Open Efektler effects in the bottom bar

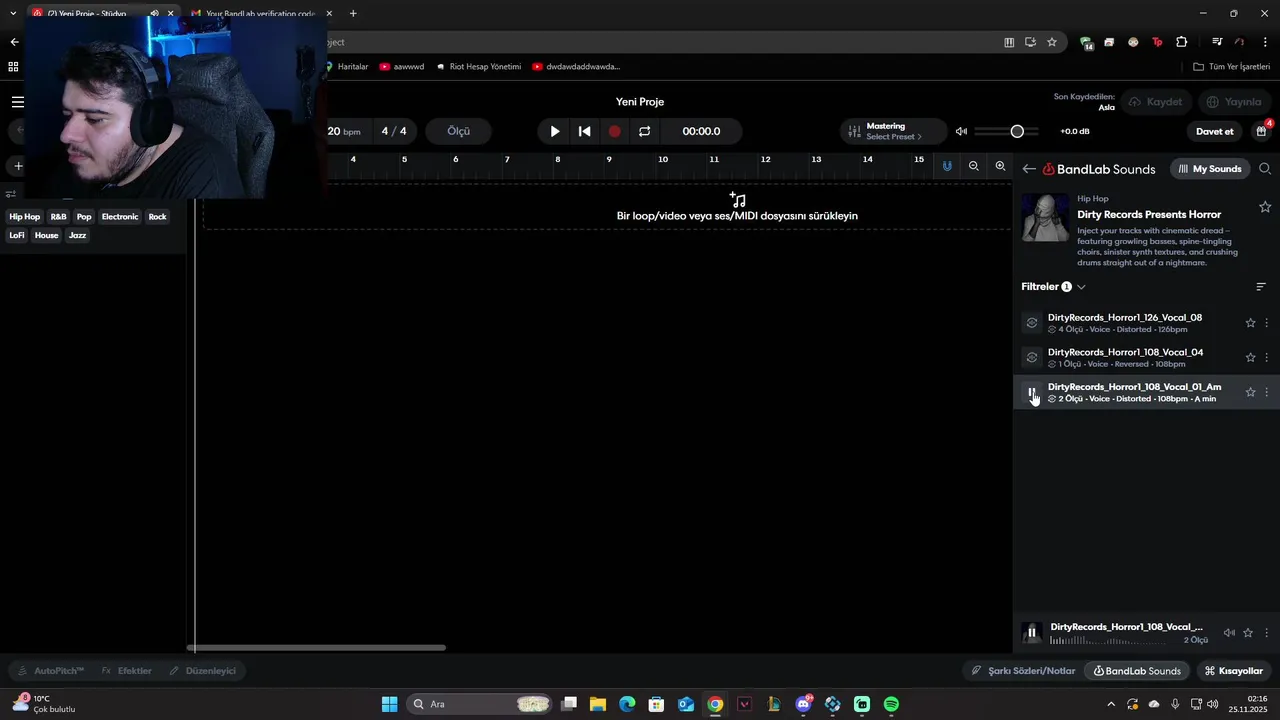click(126, 671)
